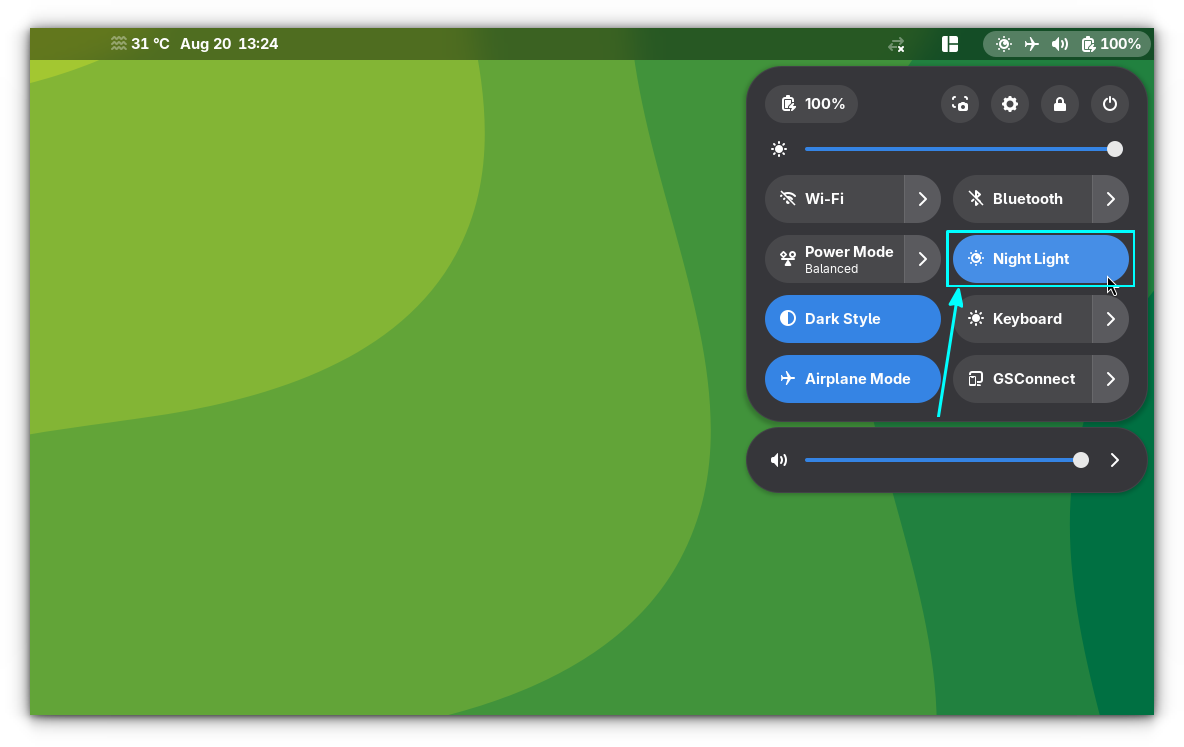Adjust the volume slider

pyautogui.click(x=947, y=460)
